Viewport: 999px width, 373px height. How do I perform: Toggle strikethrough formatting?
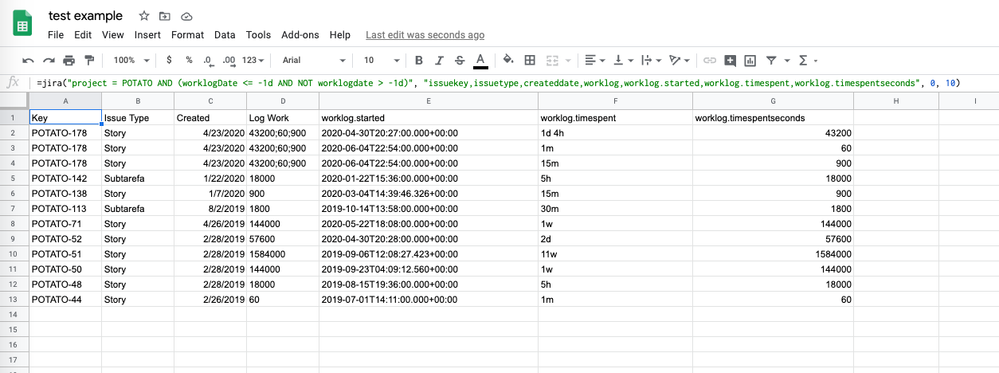tap(459, 60)
